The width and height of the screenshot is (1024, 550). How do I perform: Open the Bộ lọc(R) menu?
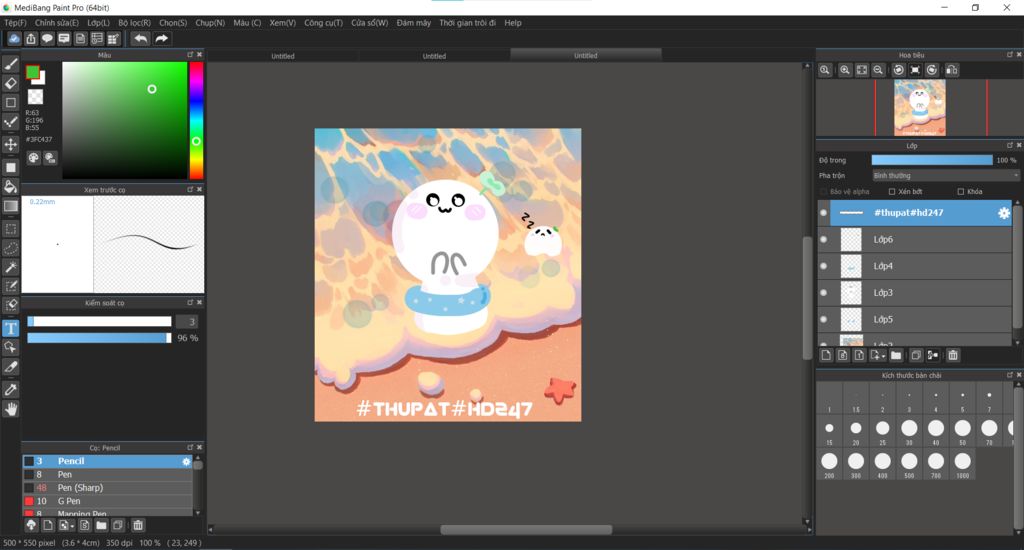pyautogui.click(x=135, y=23)
